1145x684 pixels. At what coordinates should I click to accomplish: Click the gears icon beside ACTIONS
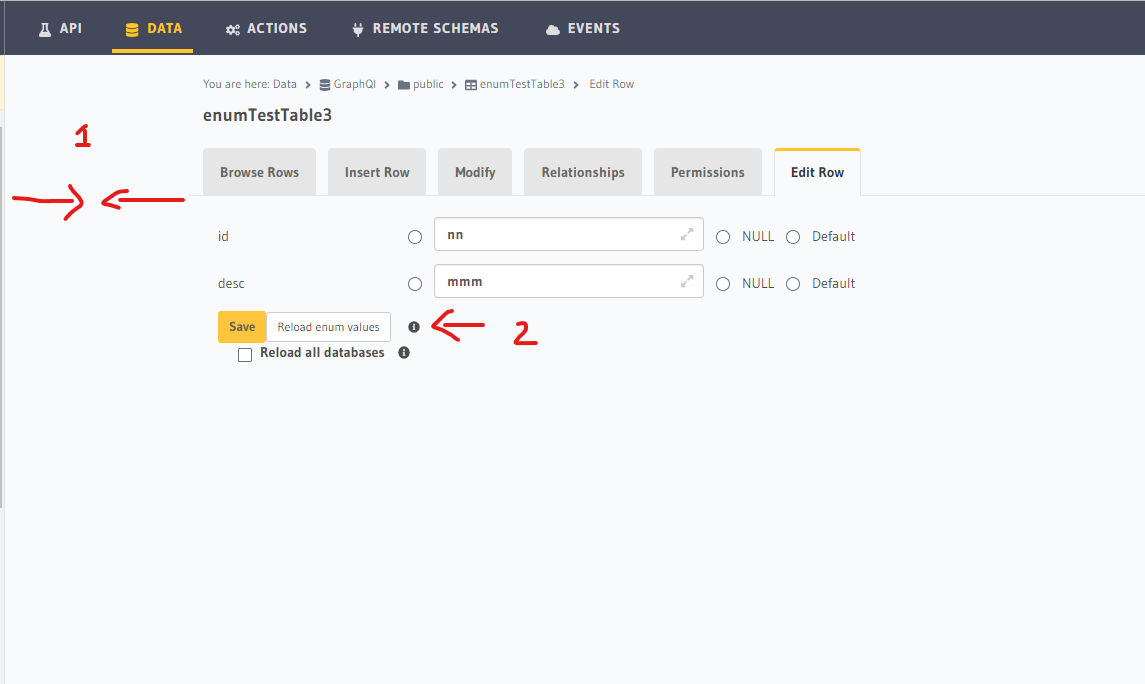point(233,29)
